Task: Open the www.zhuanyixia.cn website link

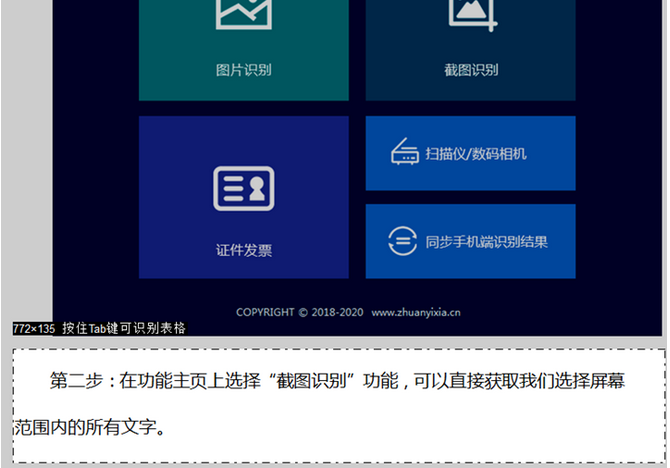Action: (416, 312)
